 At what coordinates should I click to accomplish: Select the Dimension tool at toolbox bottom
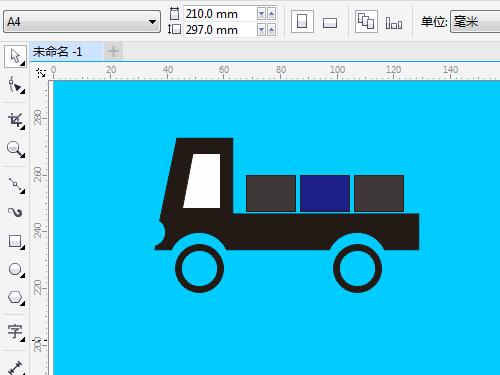[15, 367]
